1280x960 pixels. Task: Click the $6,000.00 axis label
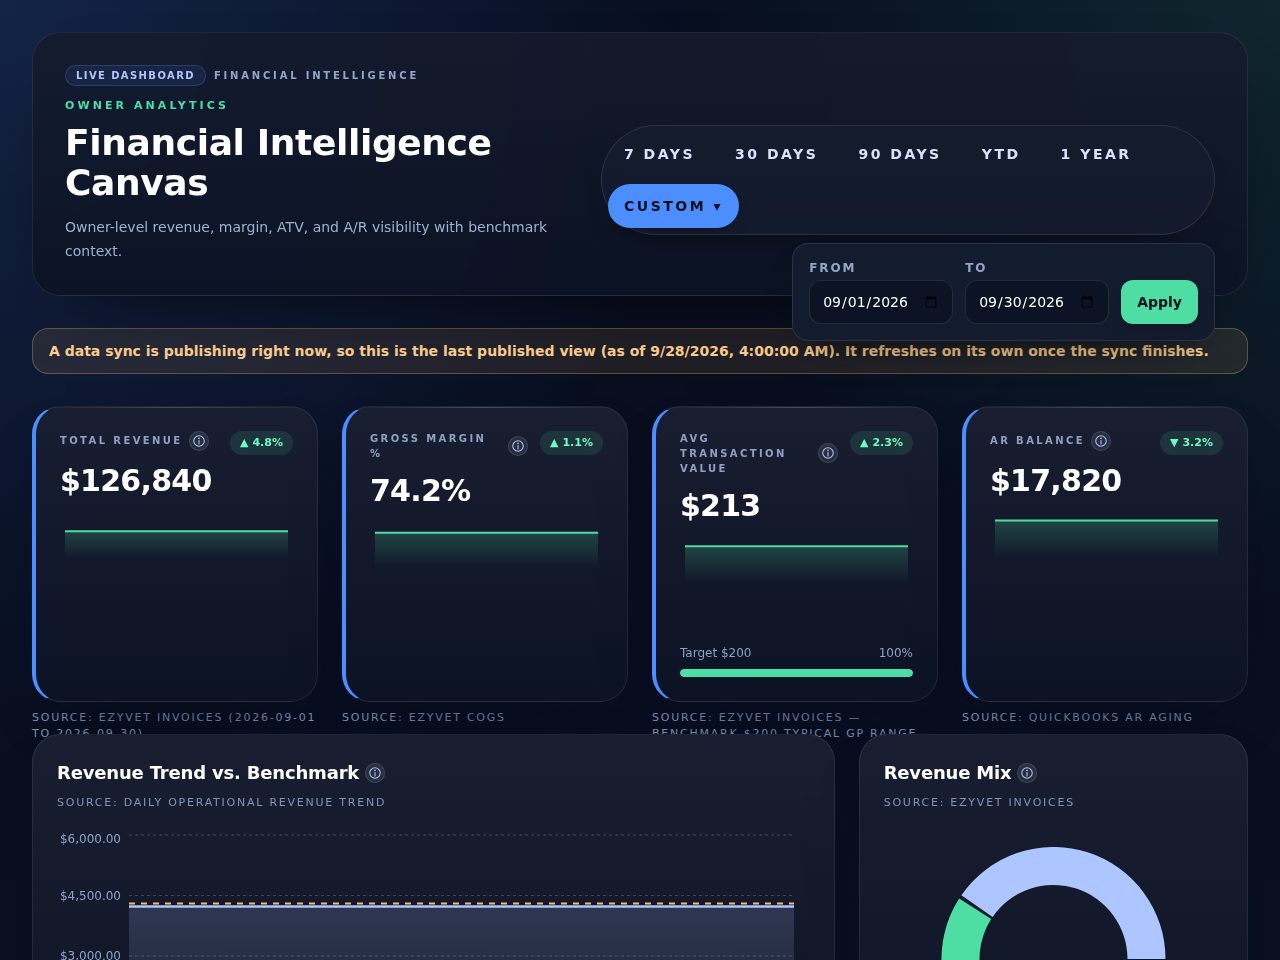pyautogui.click(x=90, y=839)
